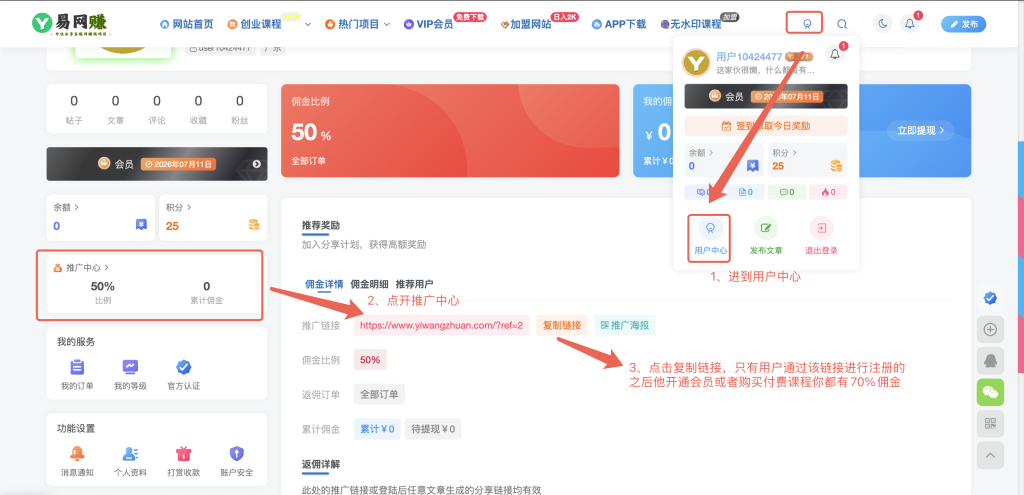Open the notification bell in user popup

(x=835, y=54)
